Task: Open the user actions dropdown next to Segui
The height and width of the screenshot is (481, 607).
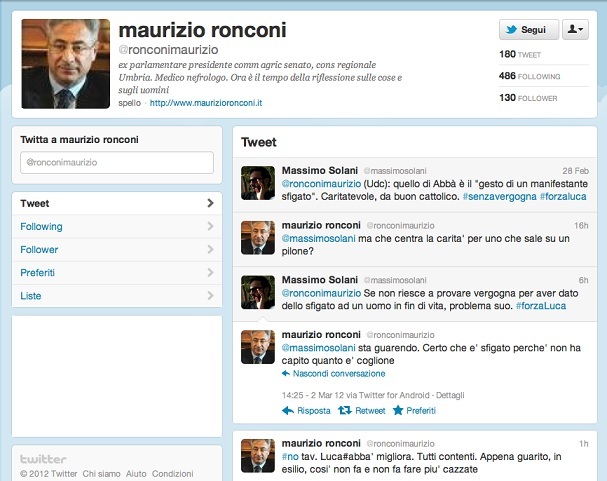Action: click(575, 30)
